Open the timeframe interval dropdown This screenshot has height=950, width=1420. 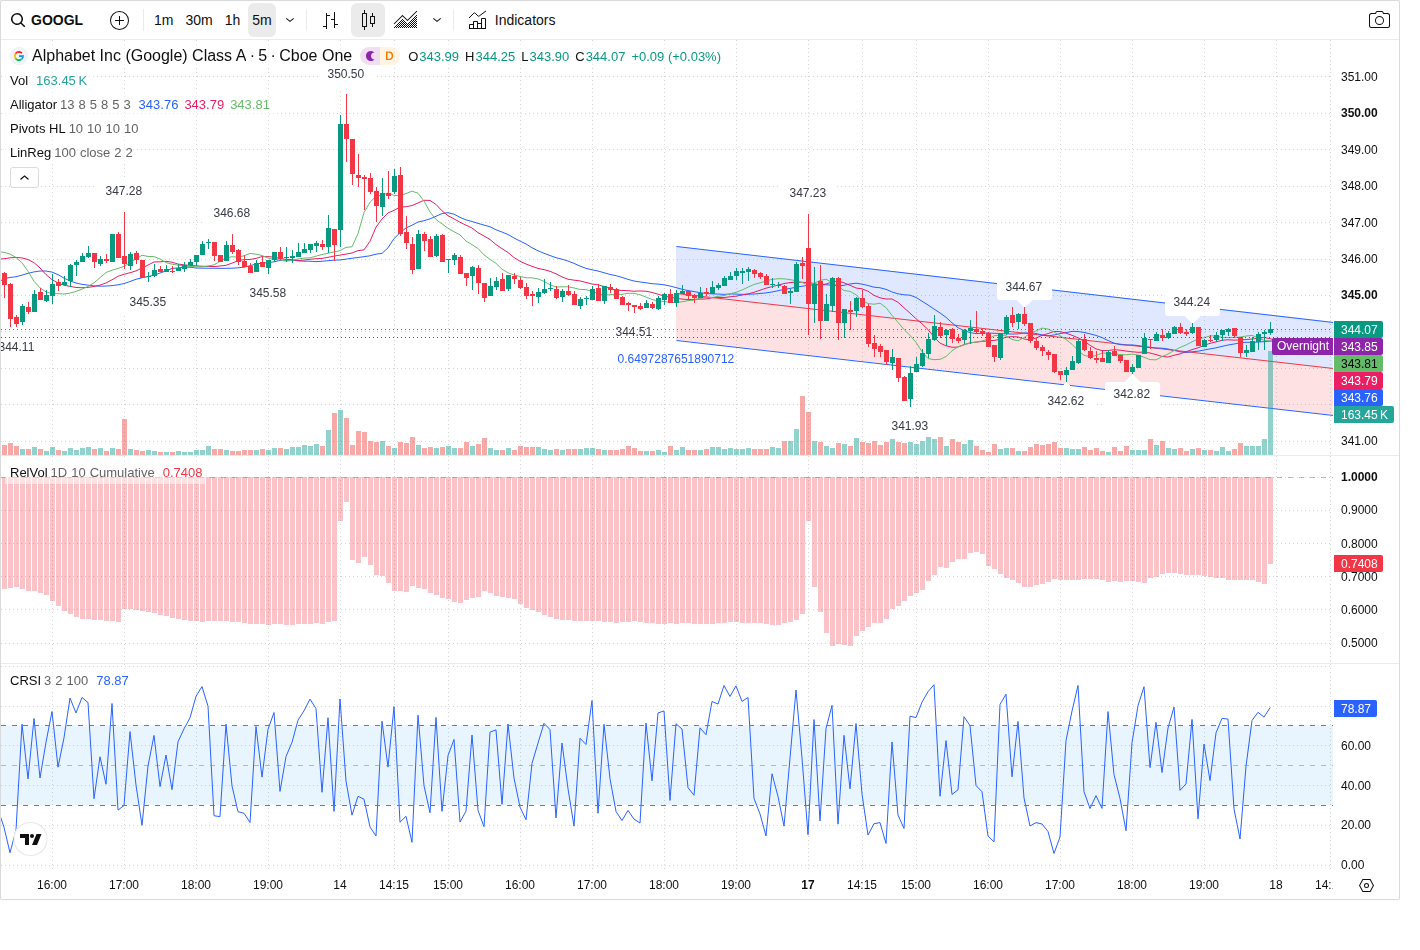point(290,20)
